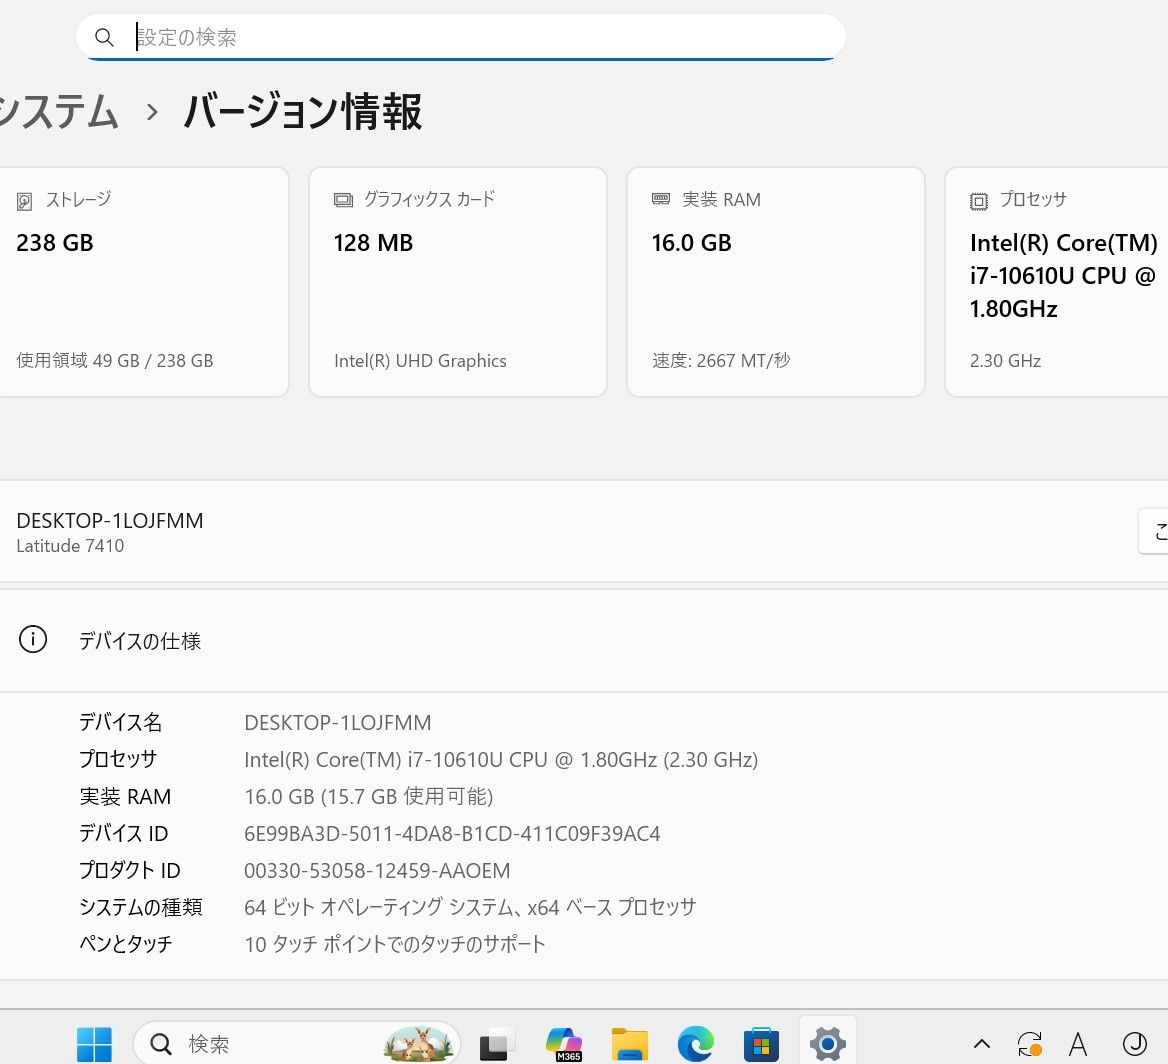Click the info icon beside デバイスの仕様
Viewport: 1168px width, 1064px height.
(x=33, y=640)
